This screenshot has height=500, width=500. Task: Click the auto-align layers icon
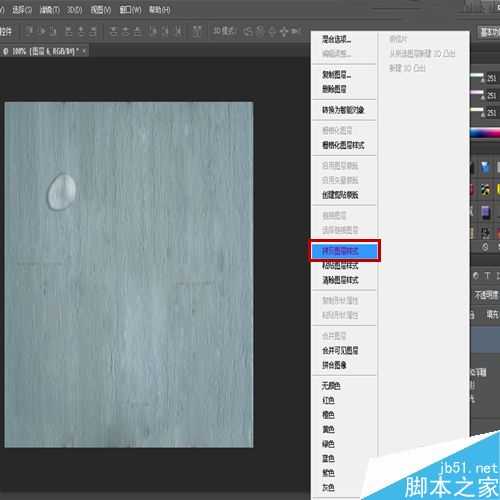click(197, 32)
